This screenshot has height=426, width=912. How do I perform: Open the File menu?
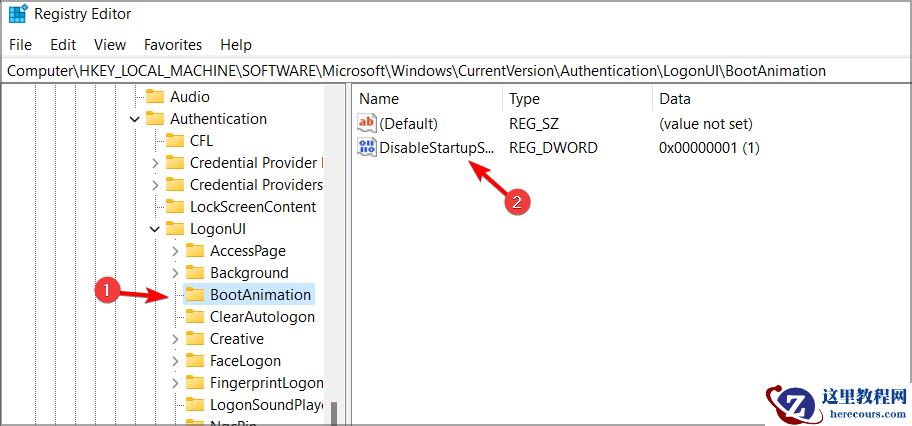(x=20, y=45)
